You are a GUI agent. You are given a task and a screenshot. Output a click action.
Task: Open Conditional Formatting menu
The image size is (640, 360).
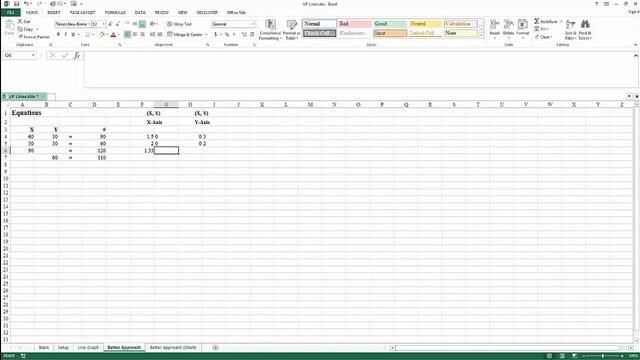(270, 29)
